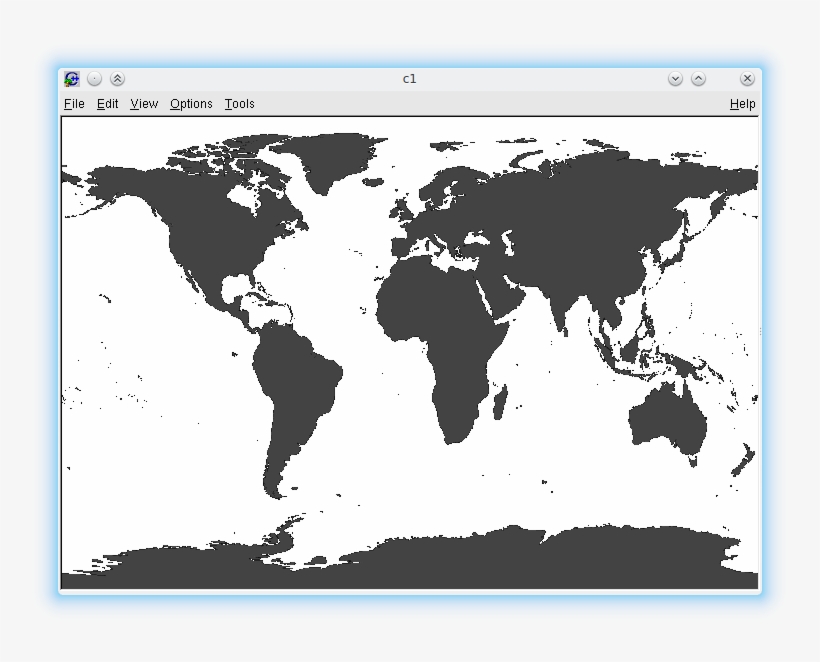Screen dimensions: 820x662
Task: Close the c1 window
Action: pos(747,78)
